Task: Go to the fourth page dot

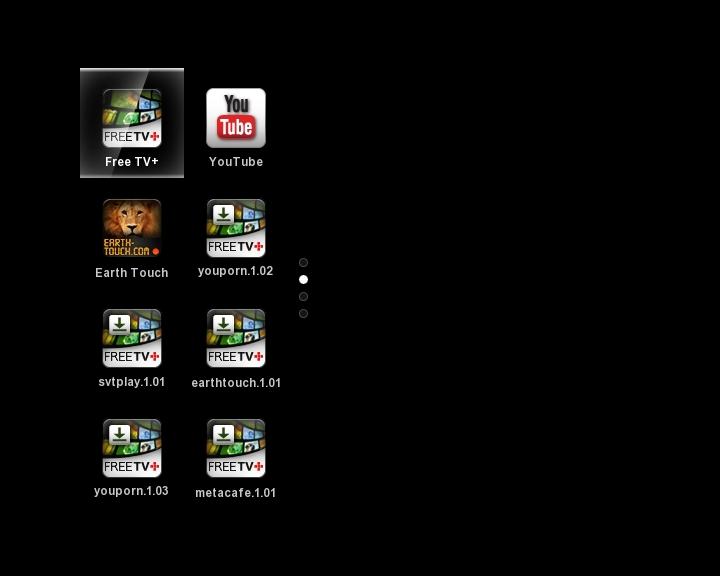Action: pyautogui.click(x=304, y=313)
